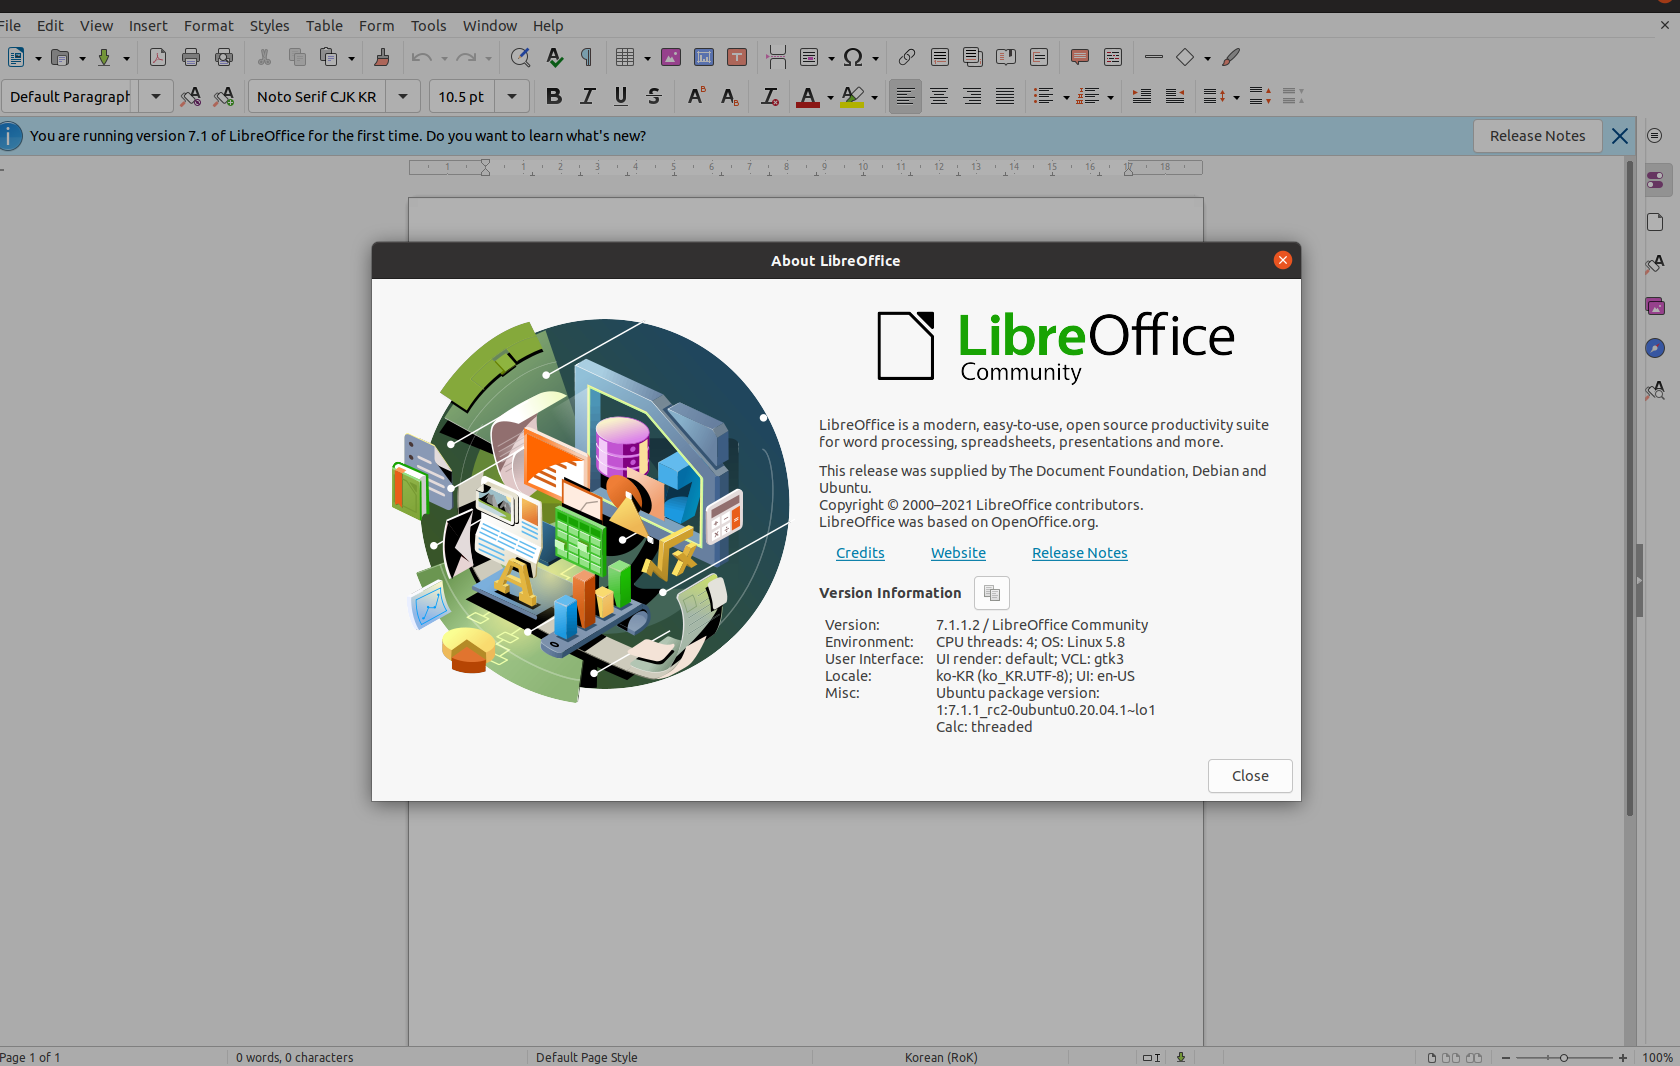This screenshot has width=1680, height=1066.
Task: Click Close button in About dialog
Action: (1250, 776)
